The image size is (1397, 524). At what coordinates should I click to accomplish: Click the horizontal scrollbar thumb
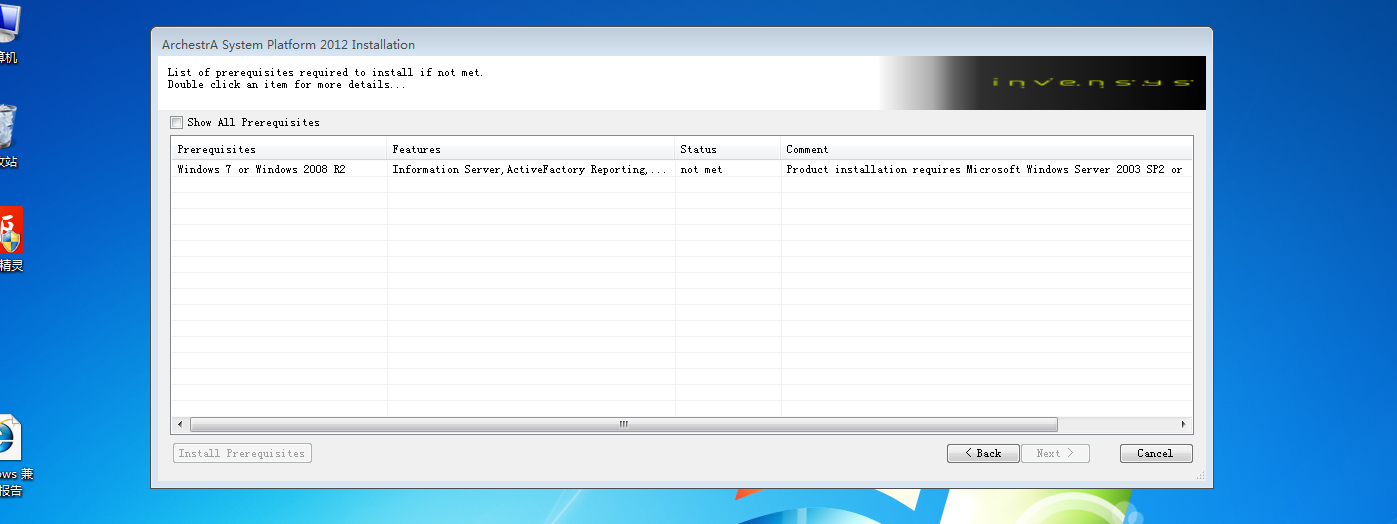[624, 424]
